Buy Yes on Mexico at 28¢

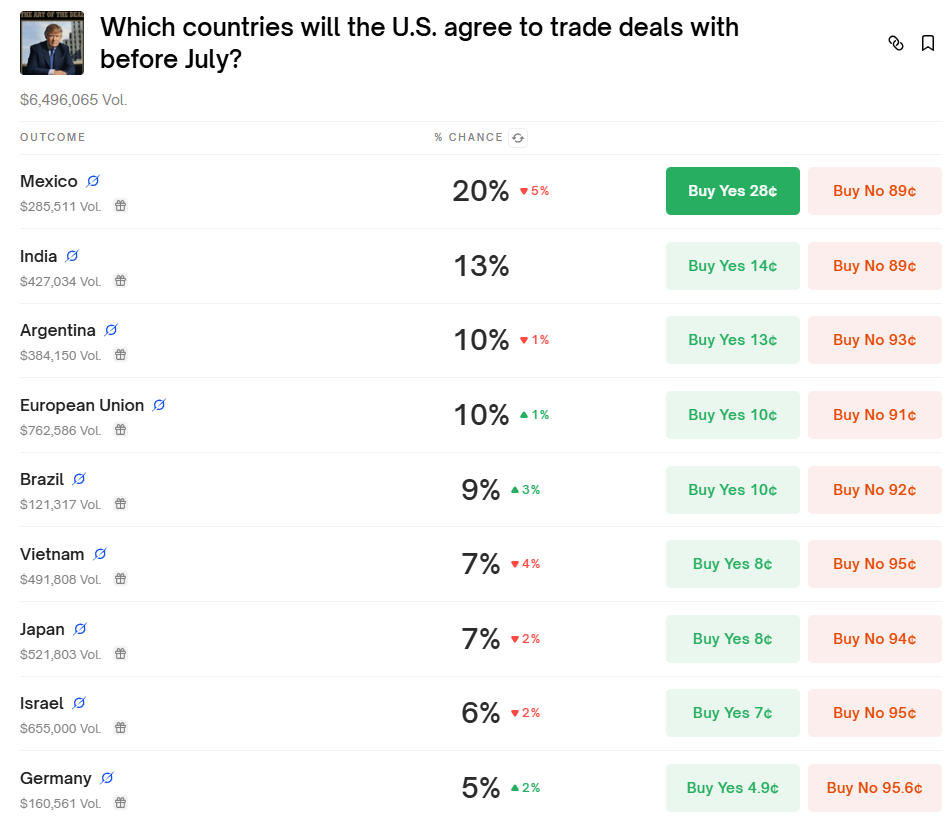point(732,191)
